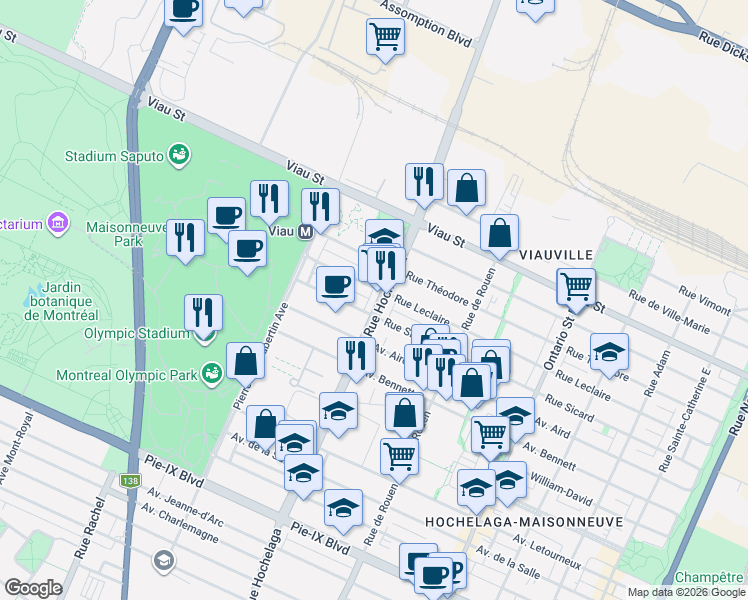Open the school pin right of Ontario St
Viewport: 748px width, 600px height.
point(609,352)
